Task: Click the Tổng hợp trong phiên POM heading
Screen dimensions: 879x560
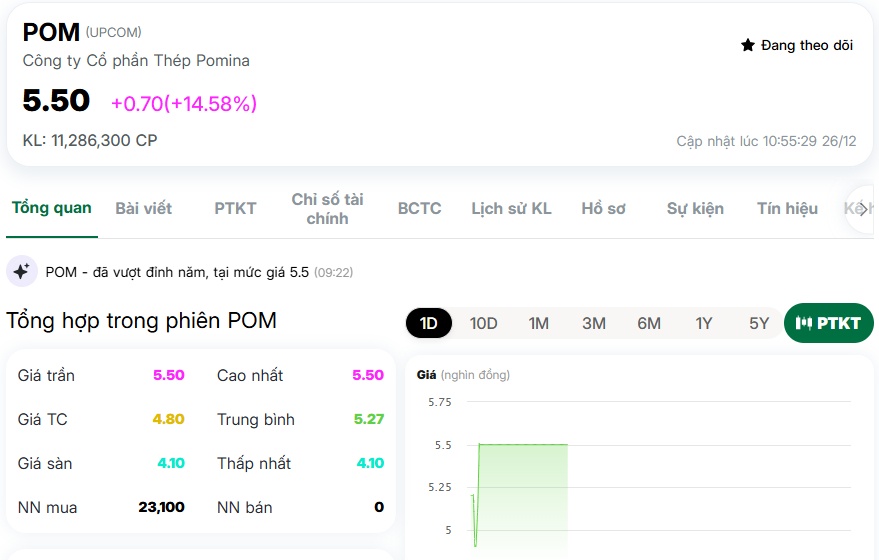Action: pos(141,321)
